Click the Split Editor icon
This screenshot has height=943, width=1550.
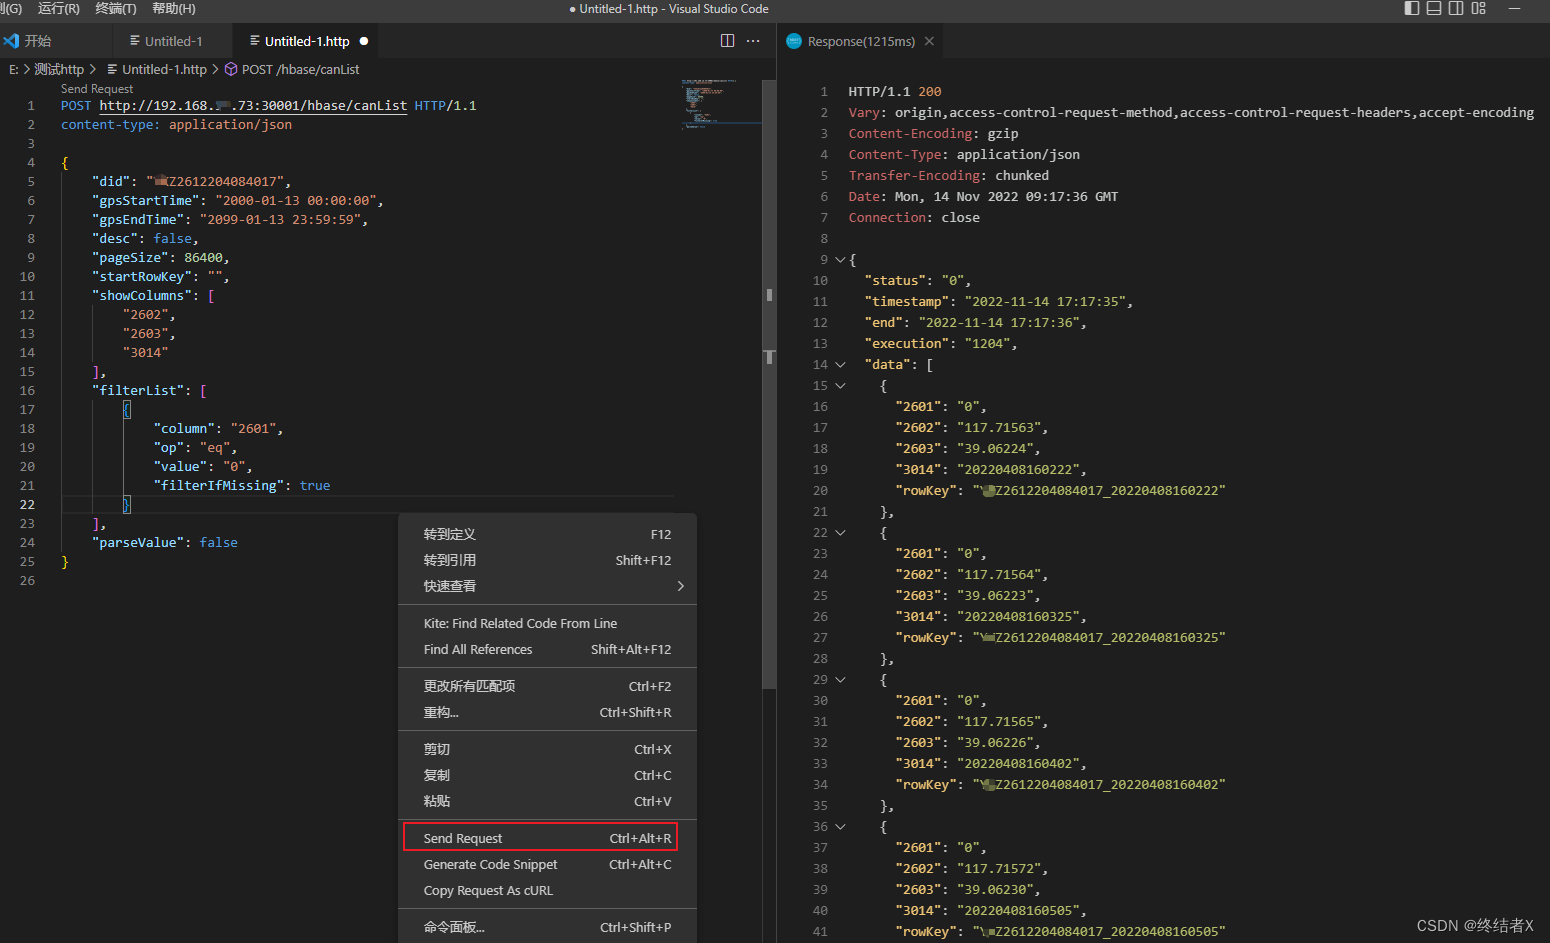[727, 41]
